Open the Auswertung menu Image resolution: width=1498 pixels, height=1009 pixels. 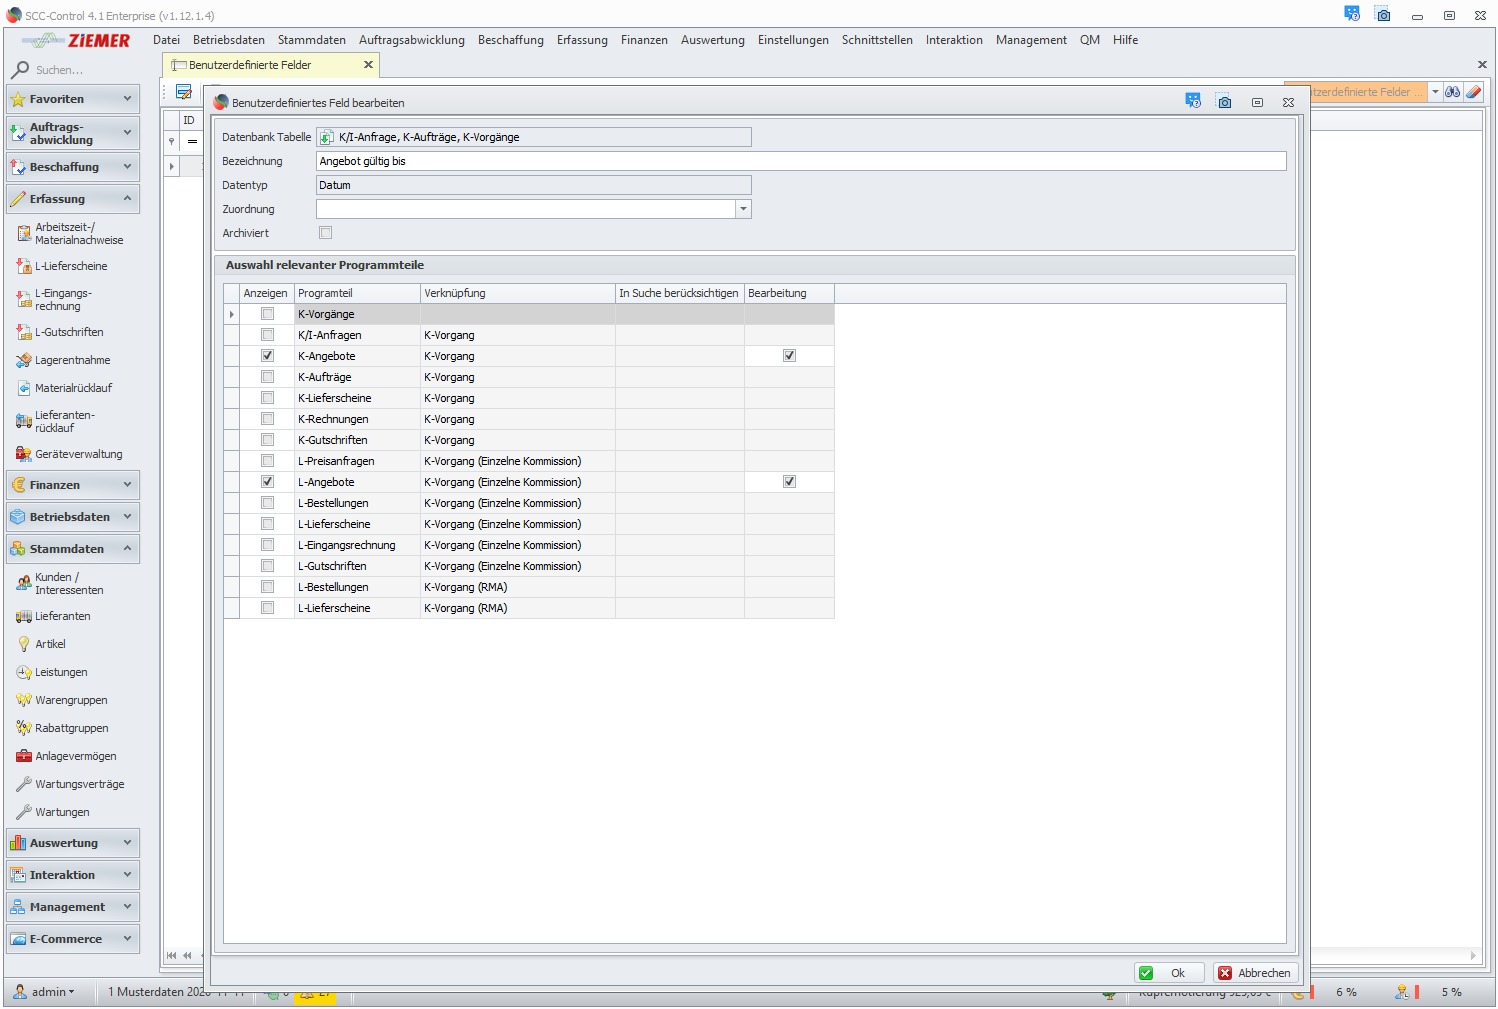712,40
